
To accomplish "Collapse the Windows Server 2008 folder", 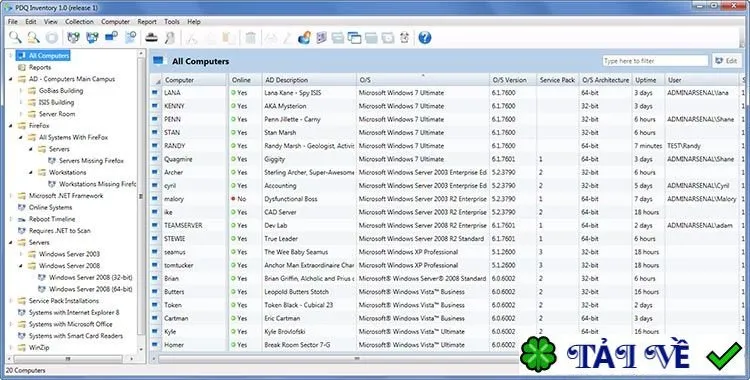I will point(21,266).
